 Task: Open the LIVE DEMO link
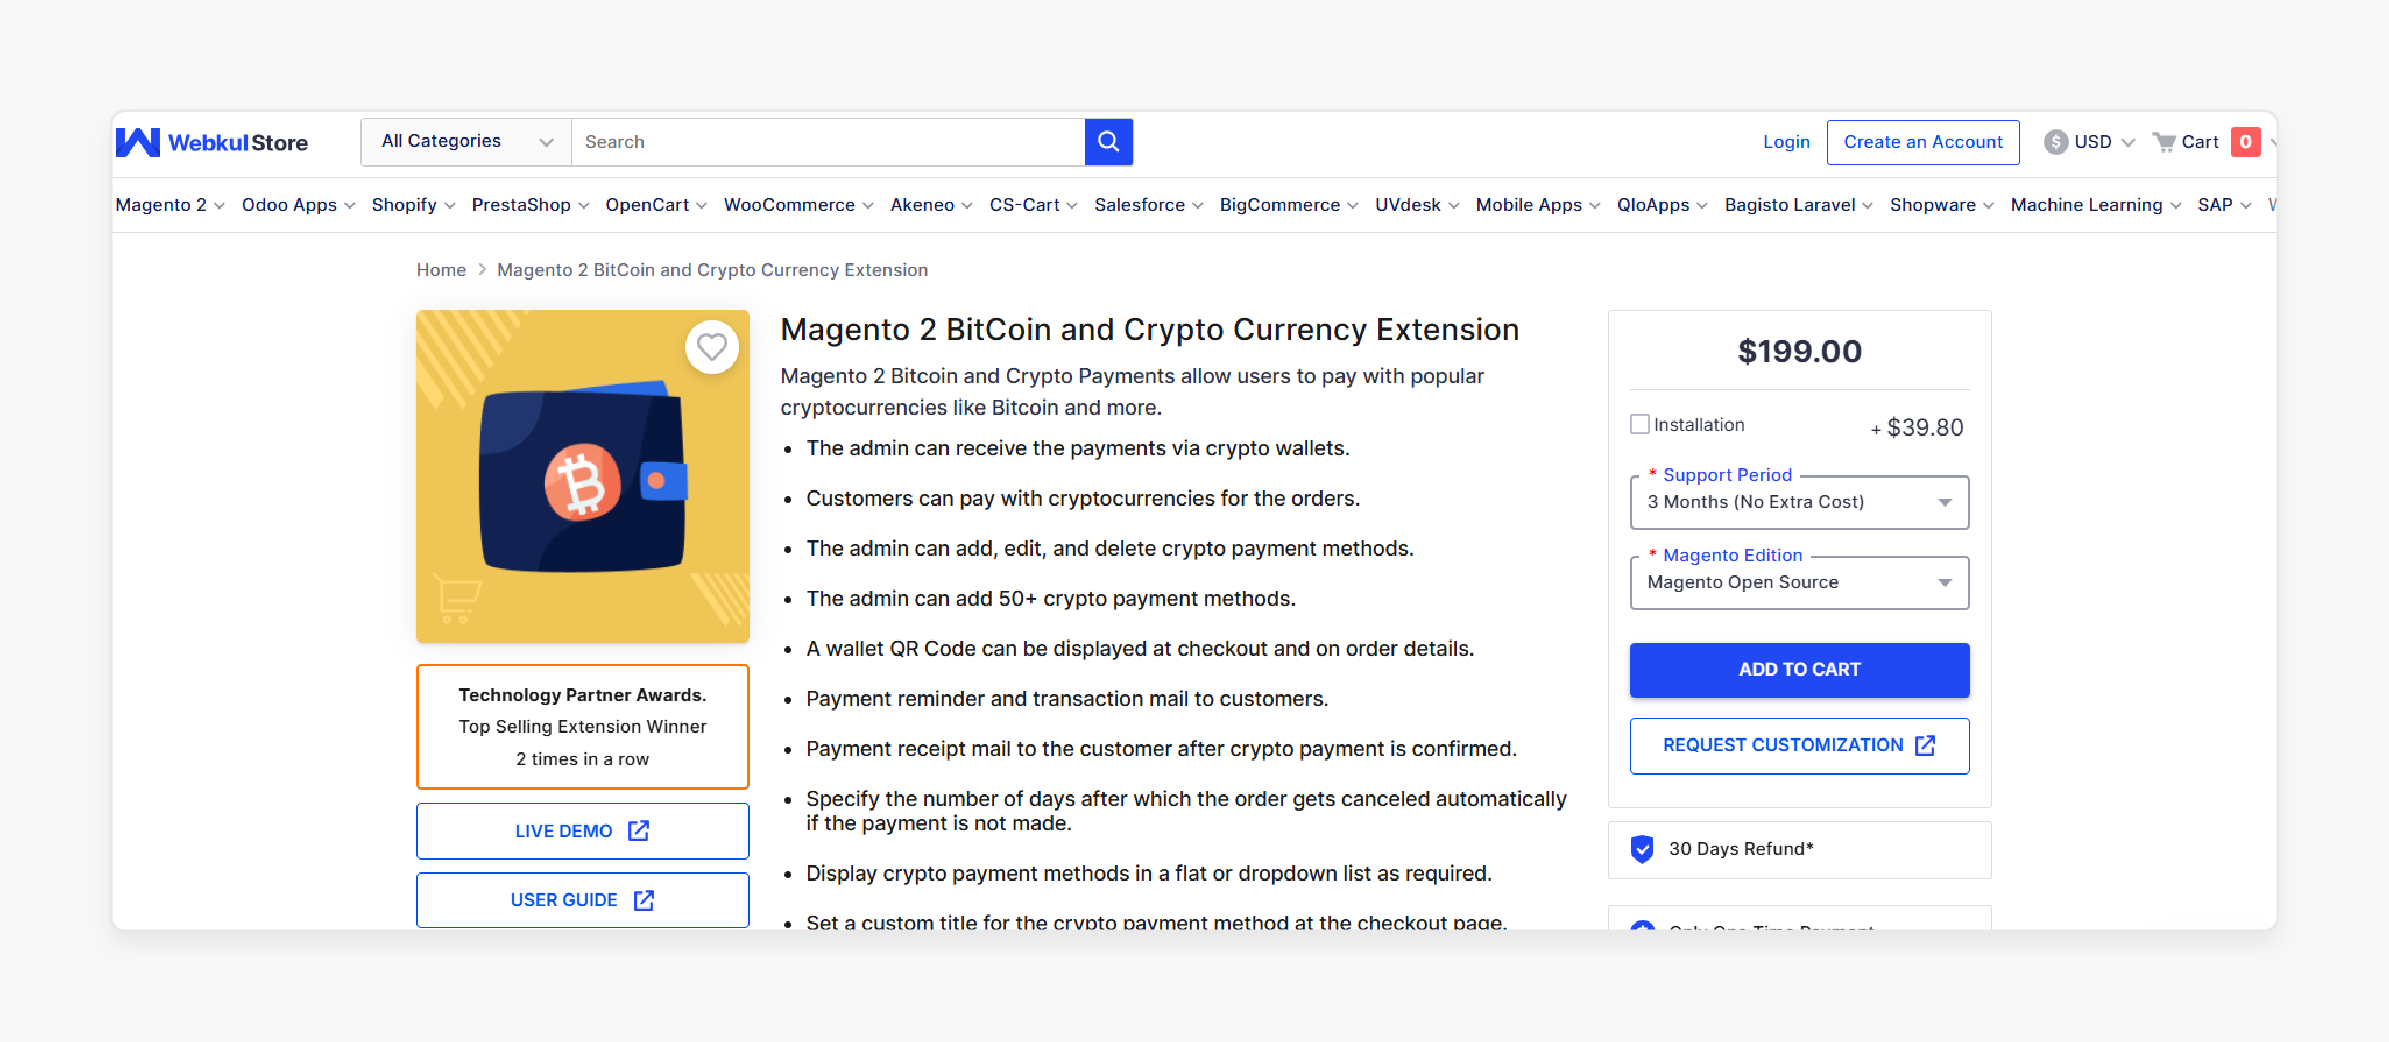[x=582, y=831]
